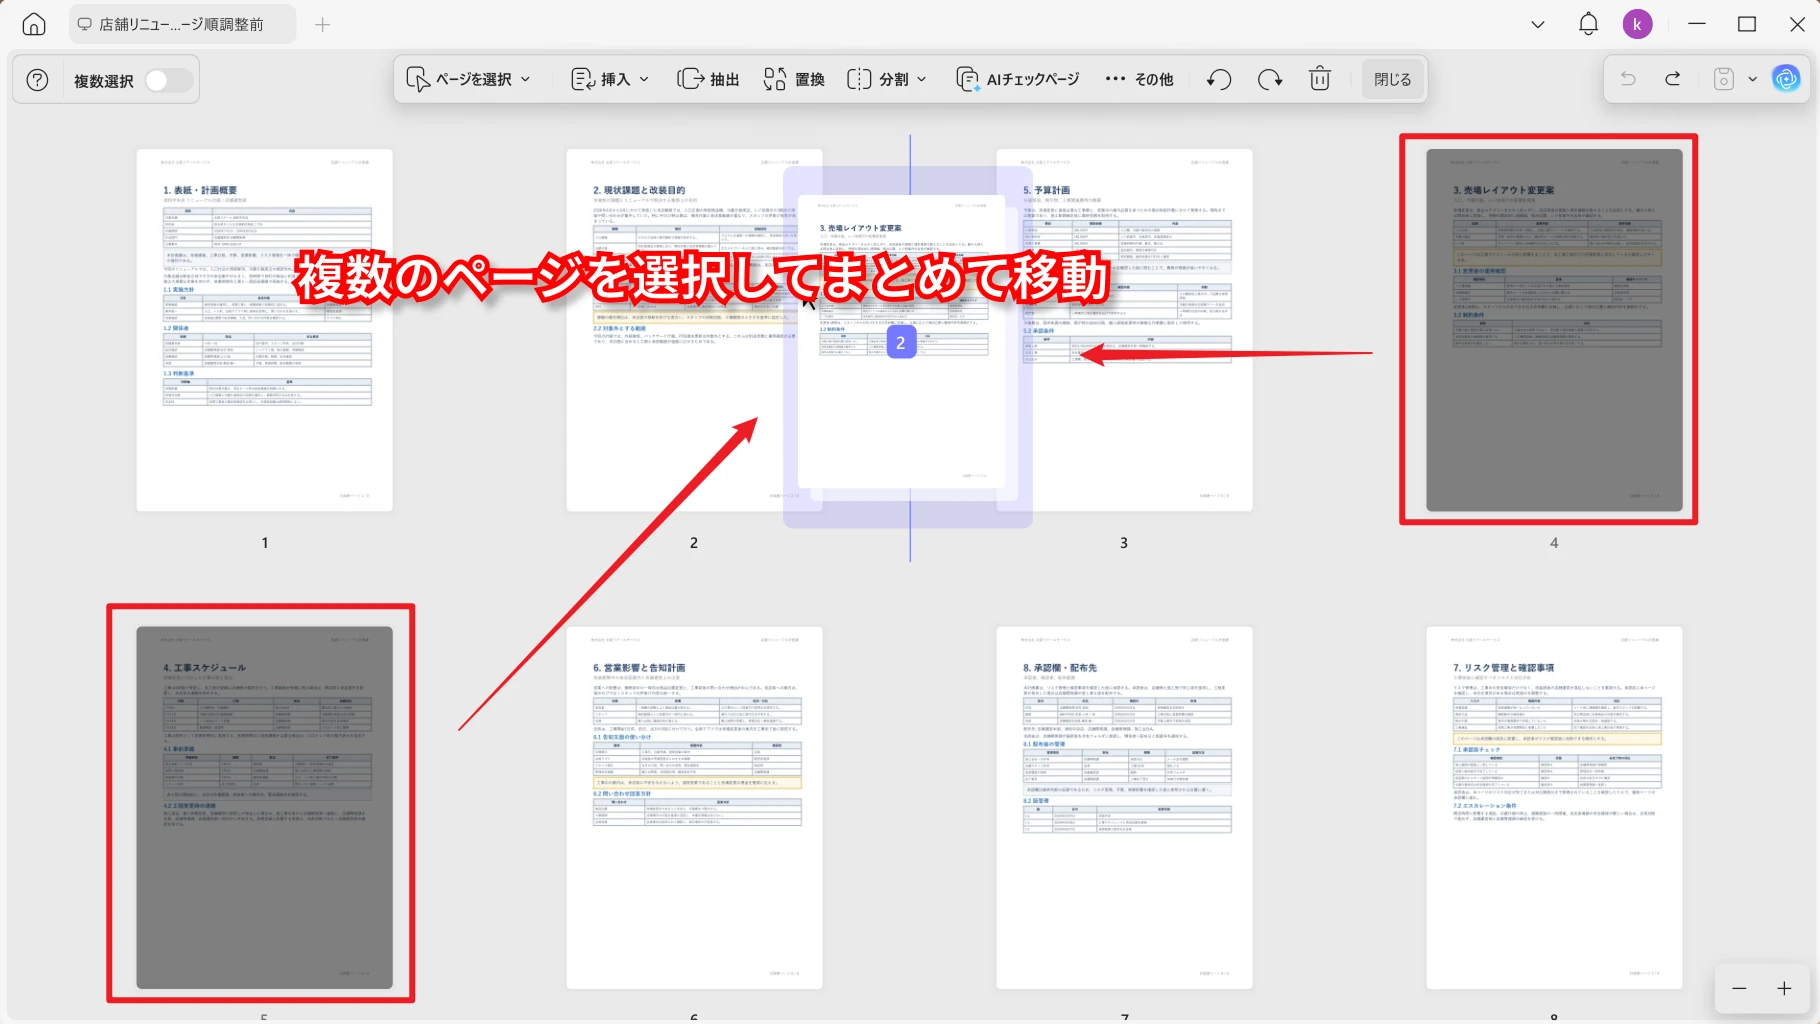Viewport: 1820px width, 1024px height.
Task: Open the user account avatar
Action: coord(1637,24)
